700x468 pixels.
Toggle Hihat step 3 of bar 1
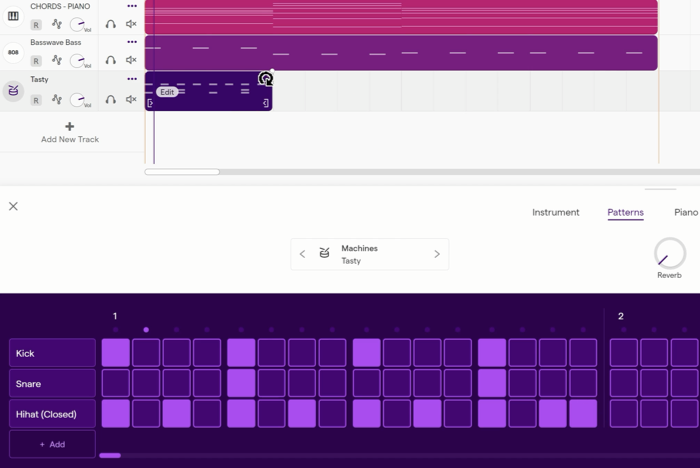pyautogui.click(x=177, y=414)
